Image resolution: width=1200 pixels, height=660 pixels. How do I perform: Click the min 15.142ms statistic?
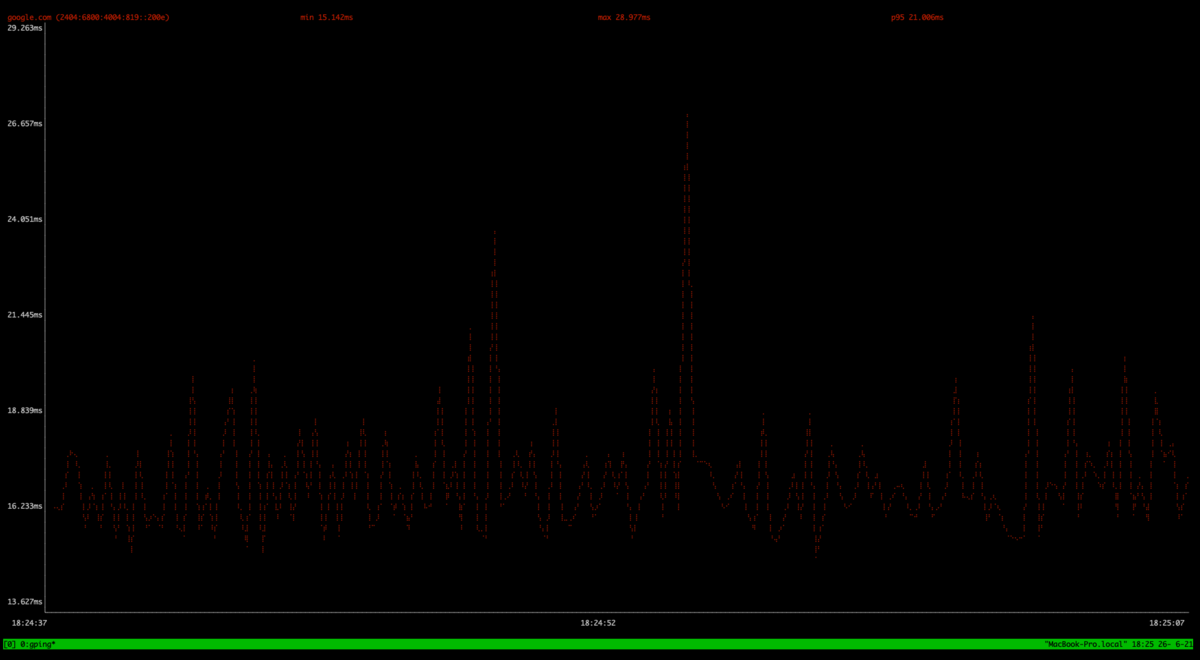point(326,17)
